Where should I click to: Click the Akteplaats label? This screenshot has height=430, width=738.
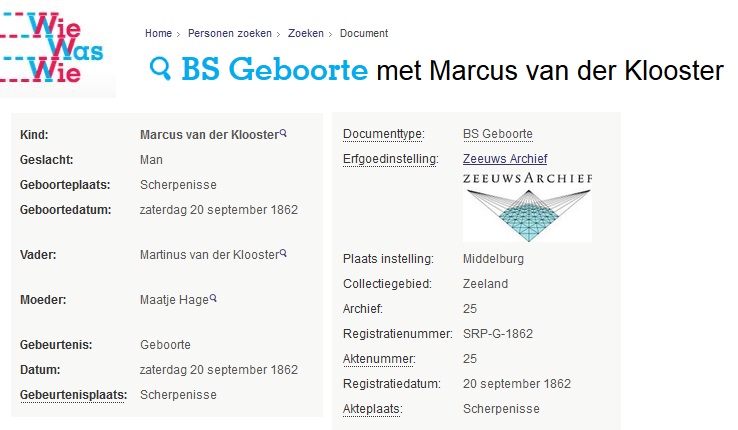coord(372,409)
